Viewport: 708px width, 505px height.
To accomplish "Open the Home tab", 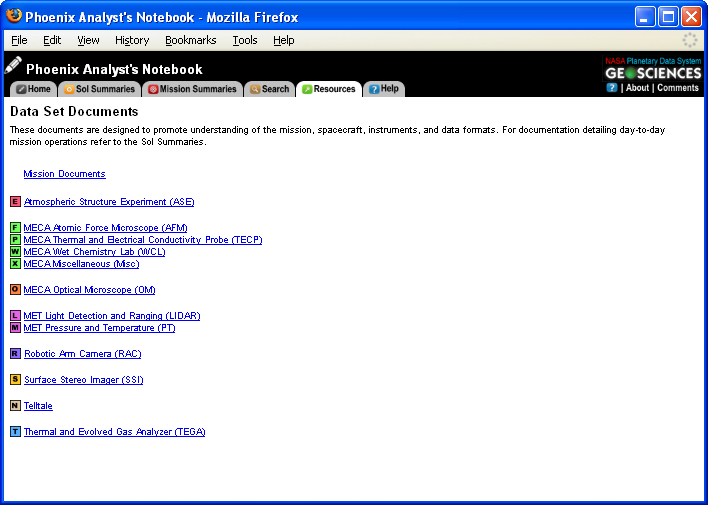I will point(33,89).
